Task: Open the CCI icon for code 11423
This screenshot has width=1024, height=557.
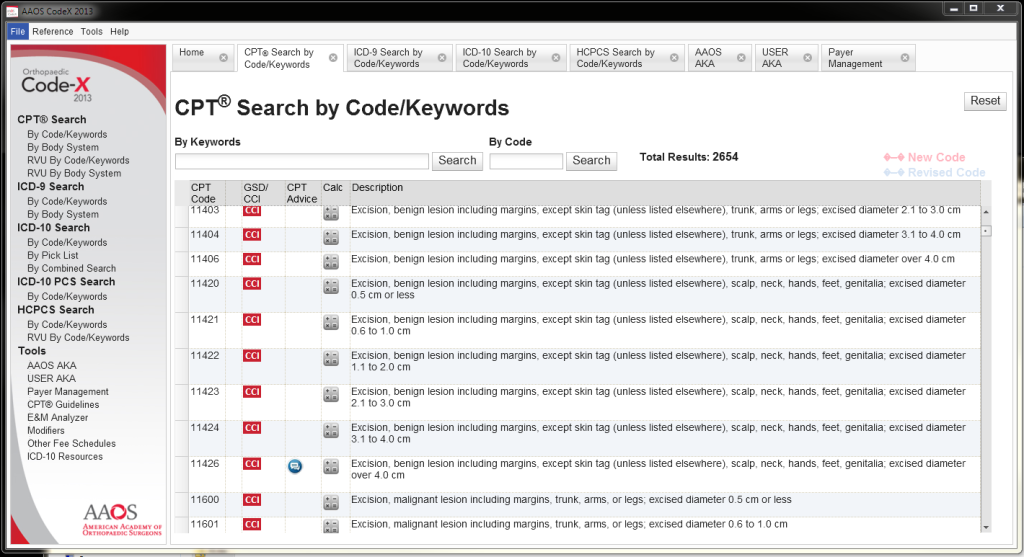Action: click(x=251, y=392)
